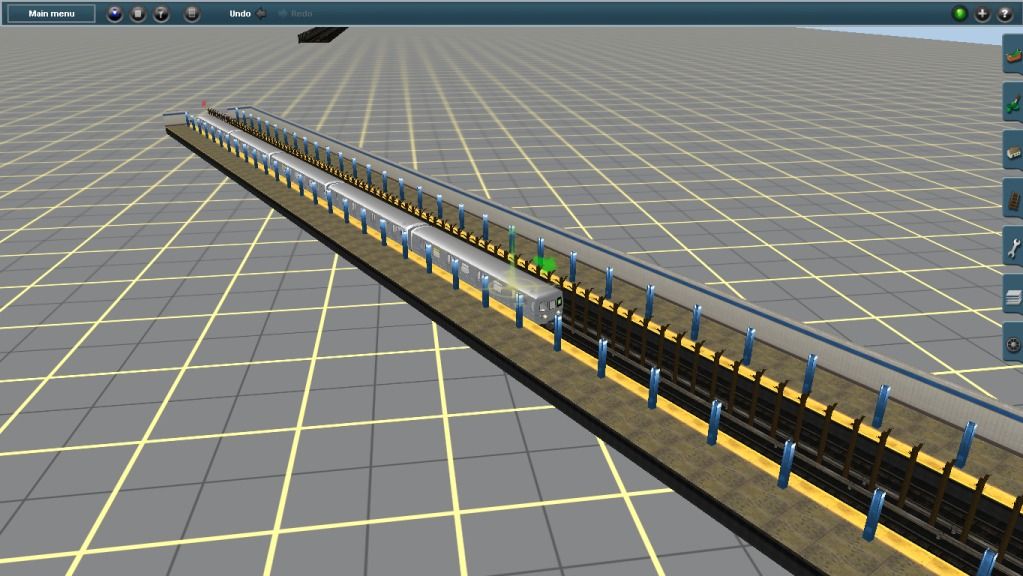Click the plus button at top right

pyautogui.click(x=982, y=13)
